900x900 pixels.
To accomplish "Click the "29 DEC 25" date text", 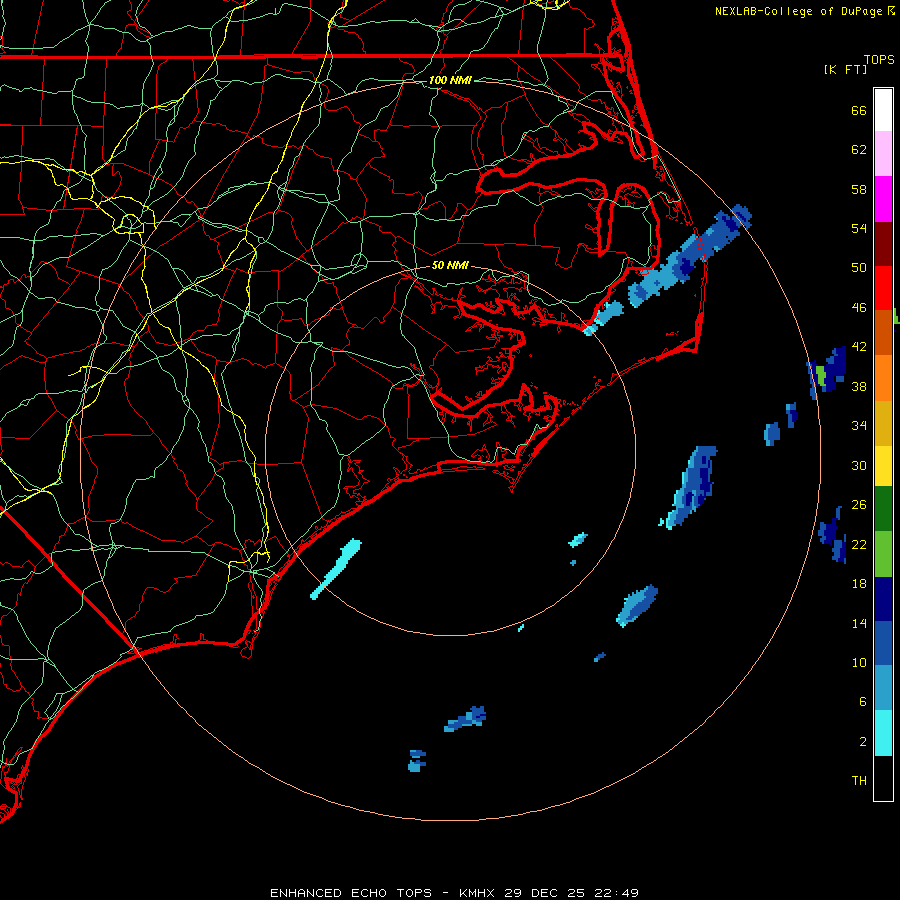I will click(544, 893).
